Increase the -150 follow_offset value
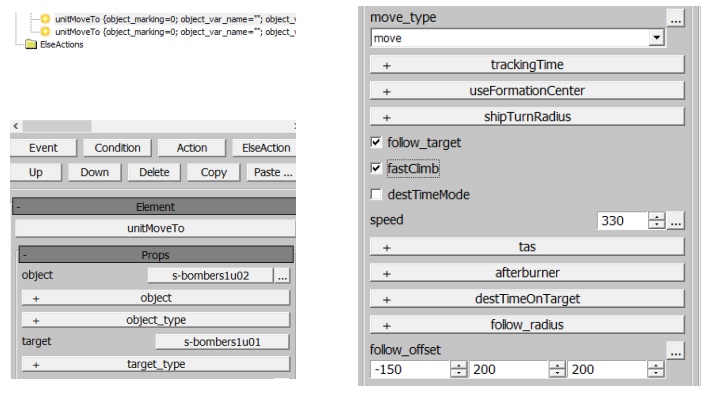Screen dimensions: 713x403 pyautogui.click(x=459, y=365)
